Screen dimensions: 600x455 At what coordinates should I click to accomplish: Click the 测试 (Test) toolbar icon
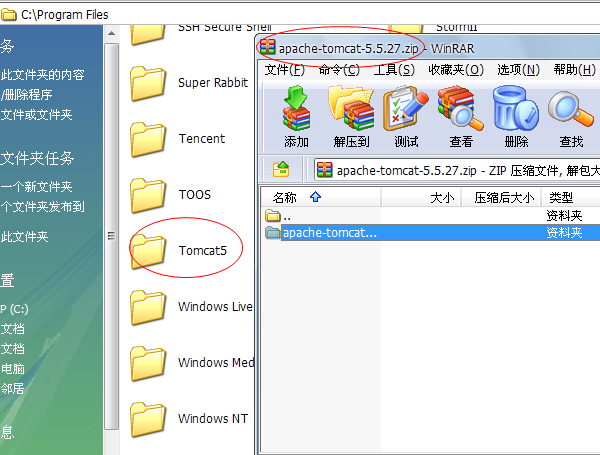click(406, 108)
